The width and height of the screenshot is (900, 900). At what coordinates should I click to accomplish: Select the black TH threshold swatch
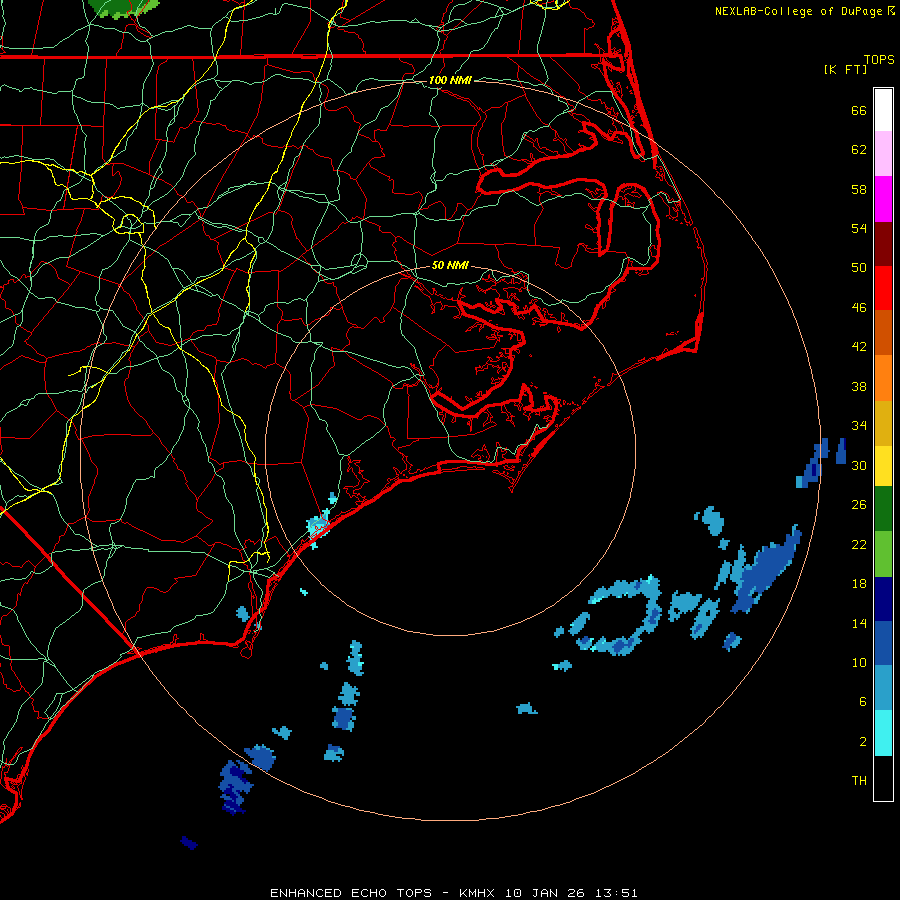pos(883,778)
